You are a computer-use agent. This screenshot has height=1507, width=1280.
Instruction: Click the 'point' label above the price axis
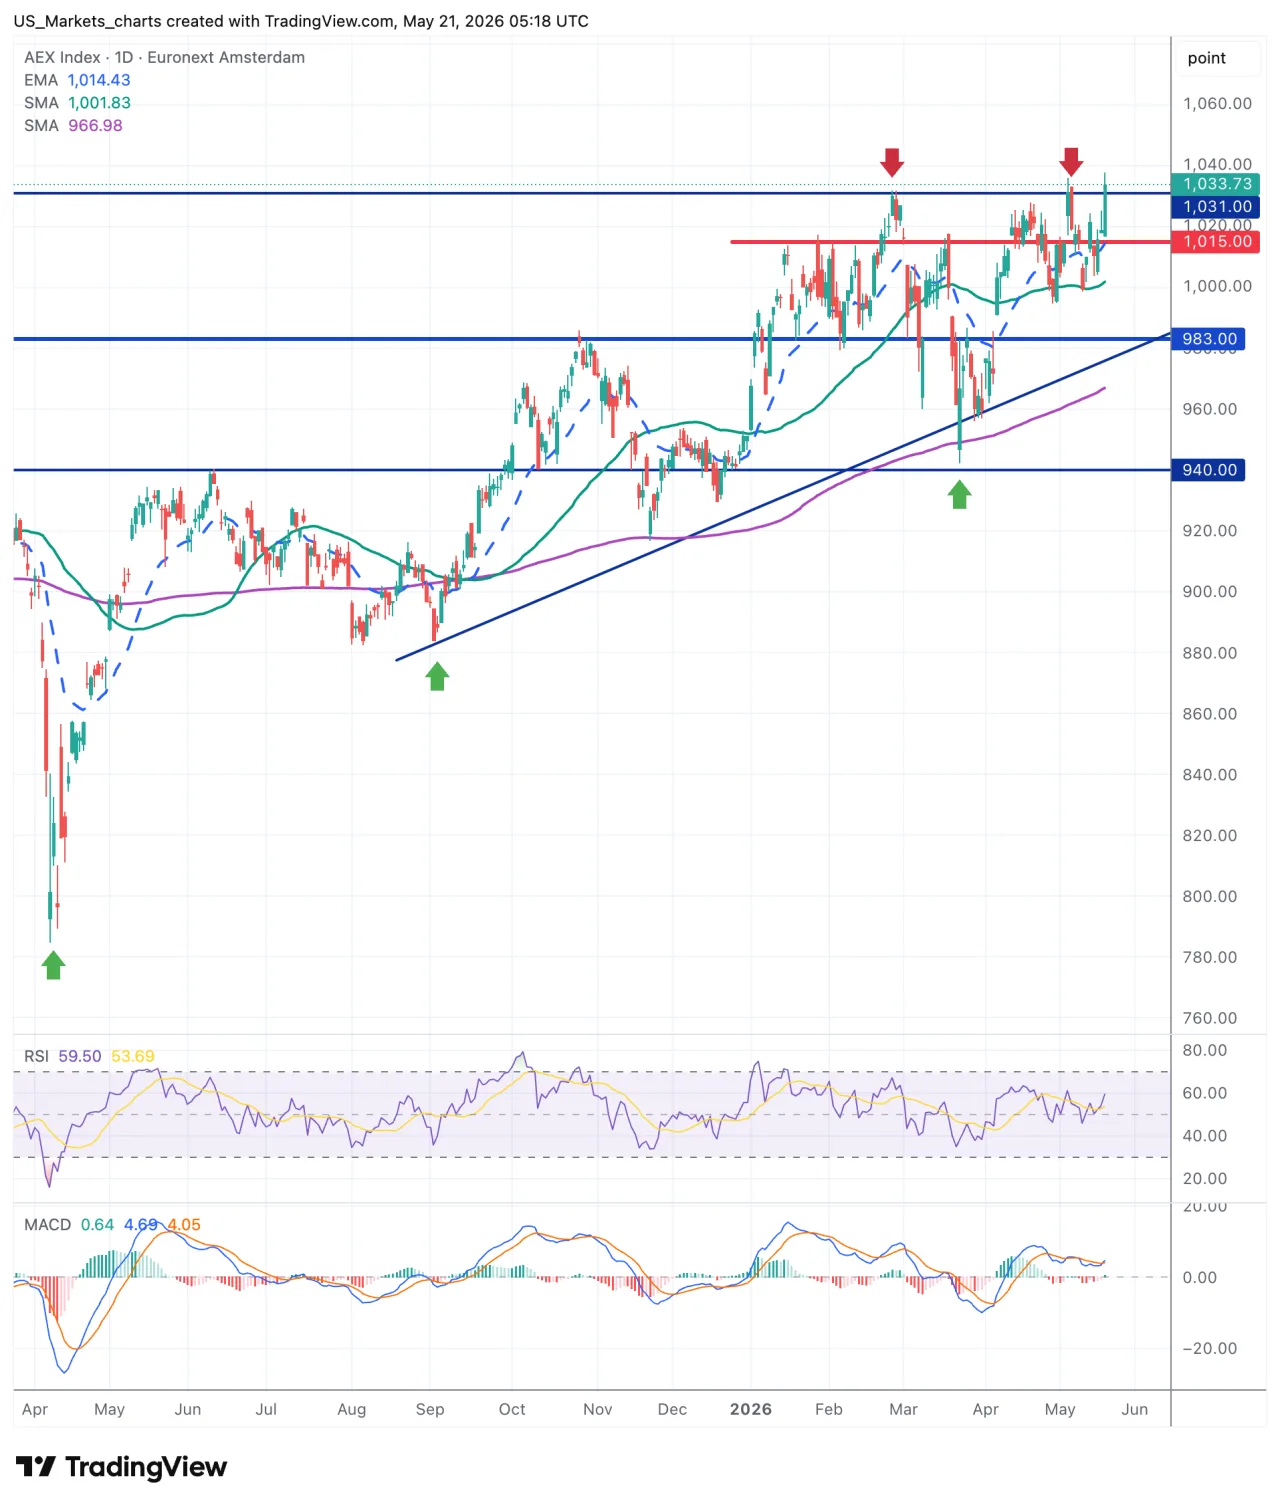pyautogui.click(x=1206, y=58)
